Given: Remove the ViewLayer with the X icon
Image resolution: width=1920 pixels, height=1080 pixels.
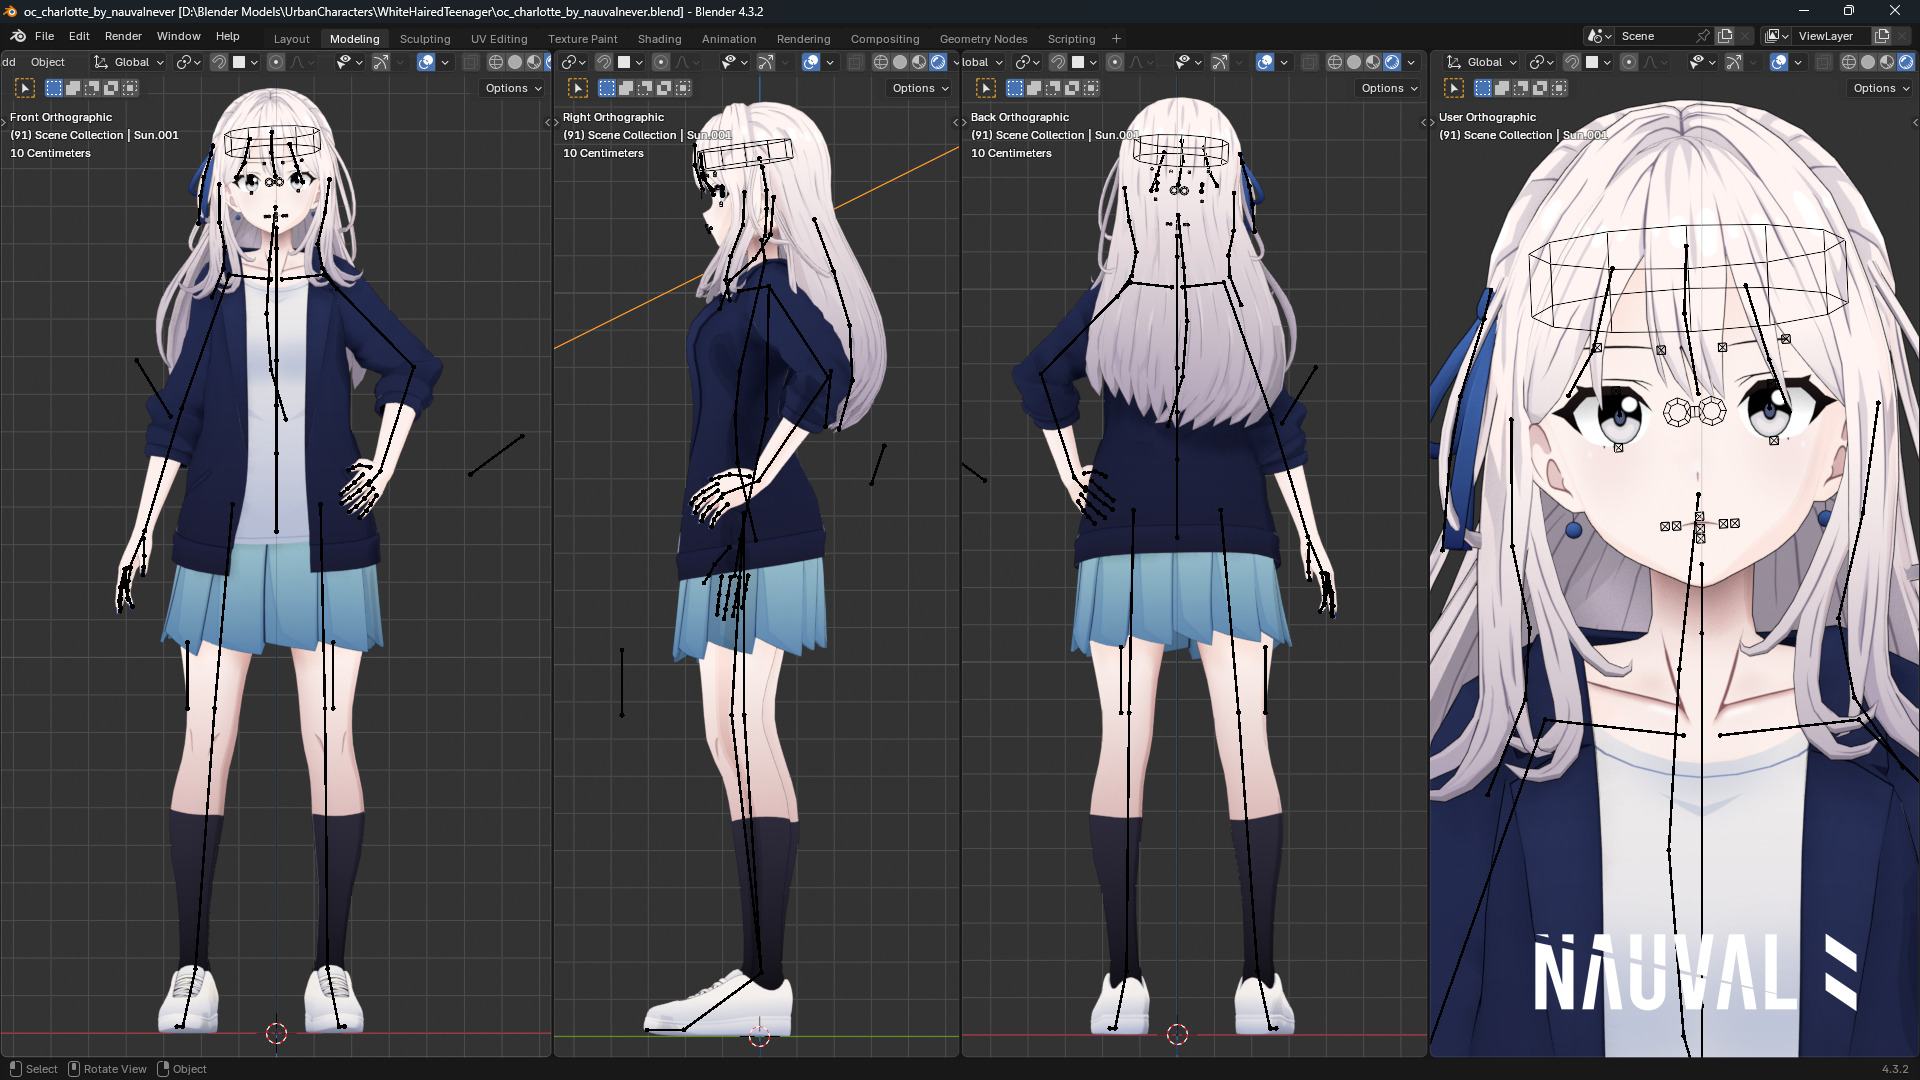Looking at the screenshot, I should (x=1903, y=36).
